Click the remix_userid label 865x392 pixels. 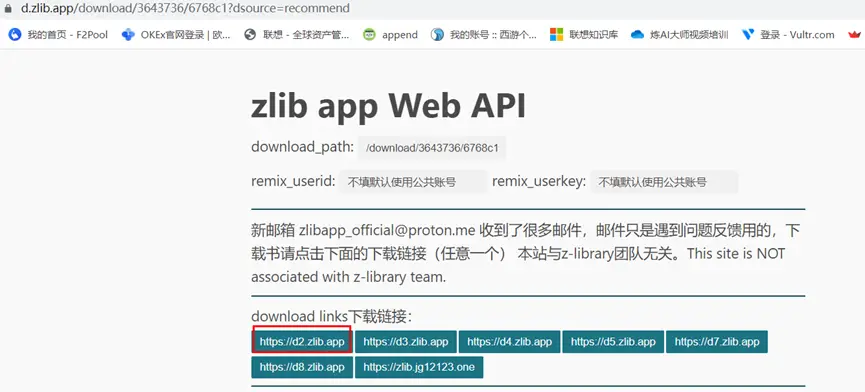point(293,181)
